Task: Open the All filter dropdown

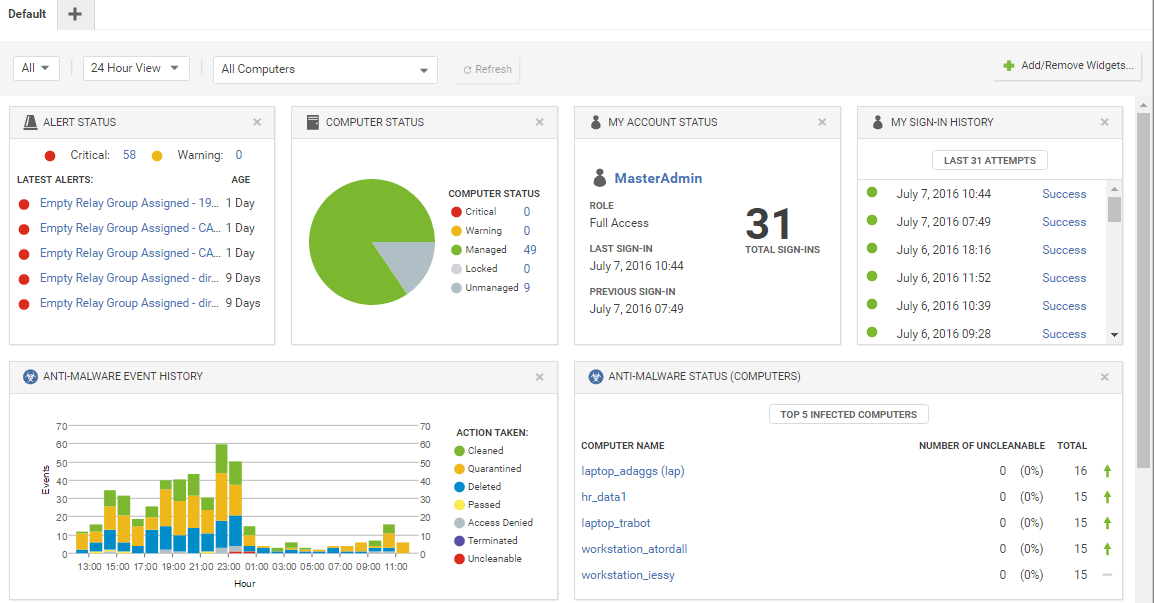Action: click(36, 68)
